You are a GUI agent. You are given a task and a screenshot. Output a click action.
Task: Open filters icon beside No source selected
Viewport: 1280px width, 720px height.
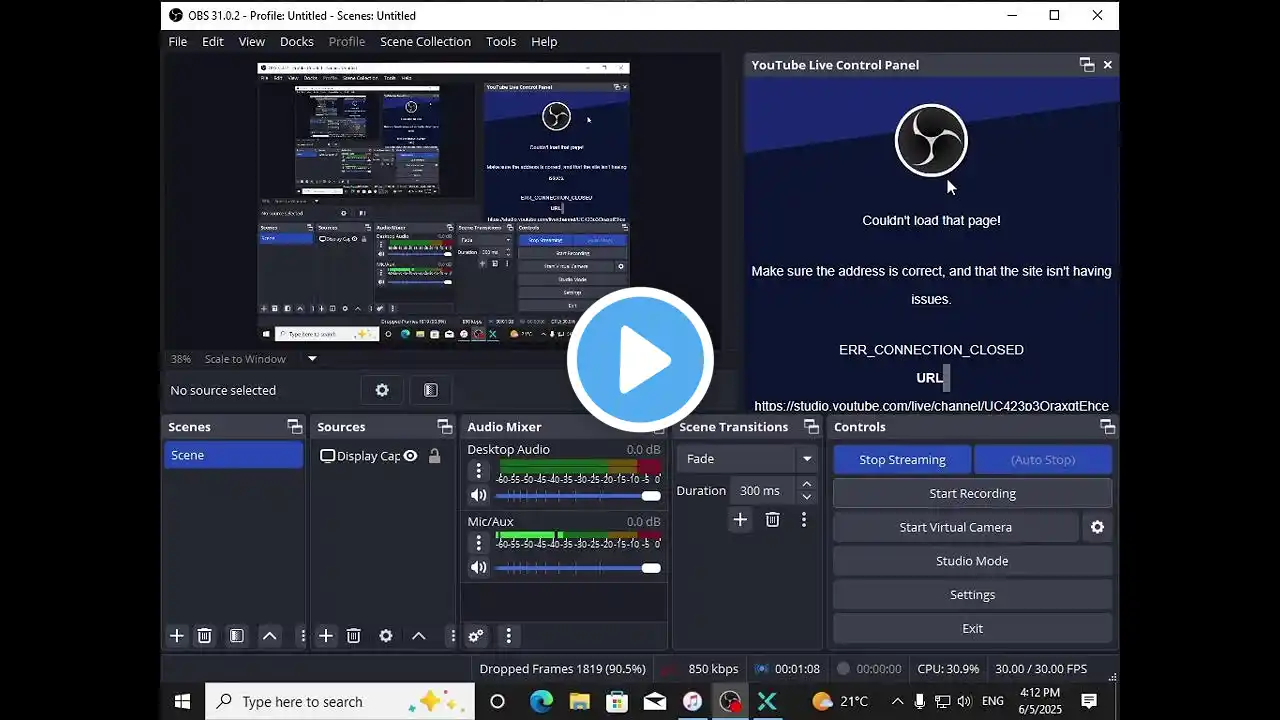point(431,390)
